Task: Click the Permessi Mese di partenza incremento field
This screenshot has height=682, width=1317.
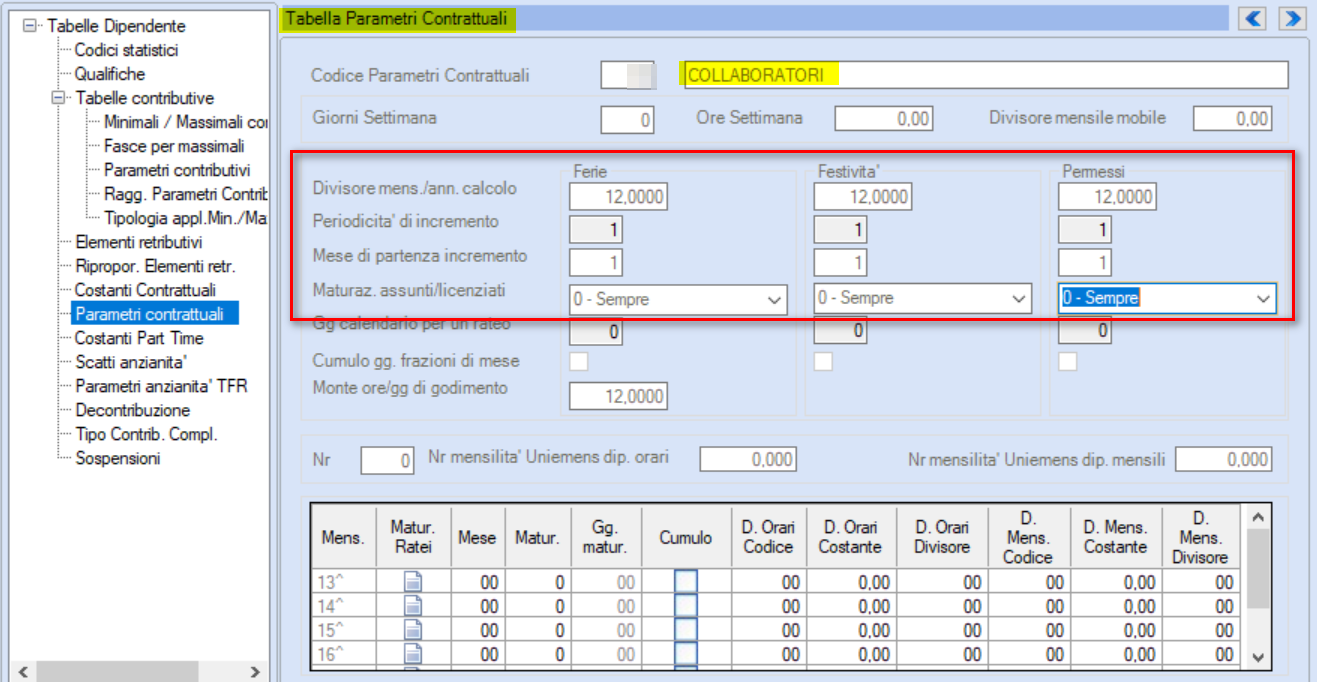Action: click(1085, 263)
